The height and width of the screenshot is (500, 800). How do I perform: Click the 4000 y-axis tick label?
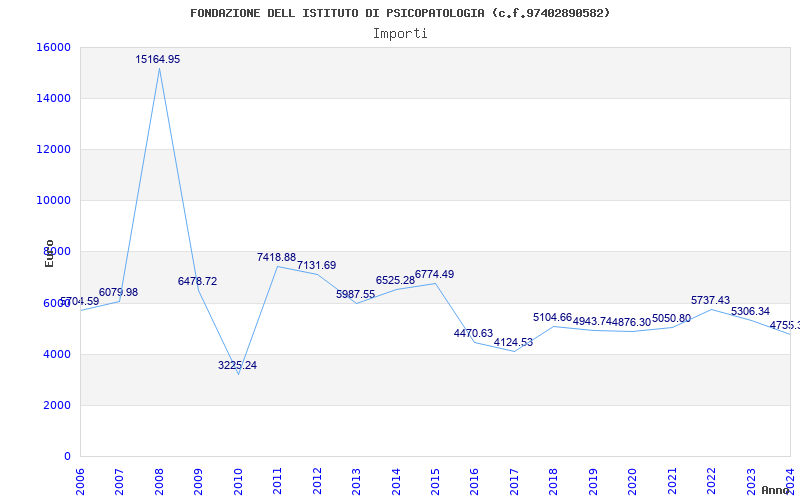point(57,355)
